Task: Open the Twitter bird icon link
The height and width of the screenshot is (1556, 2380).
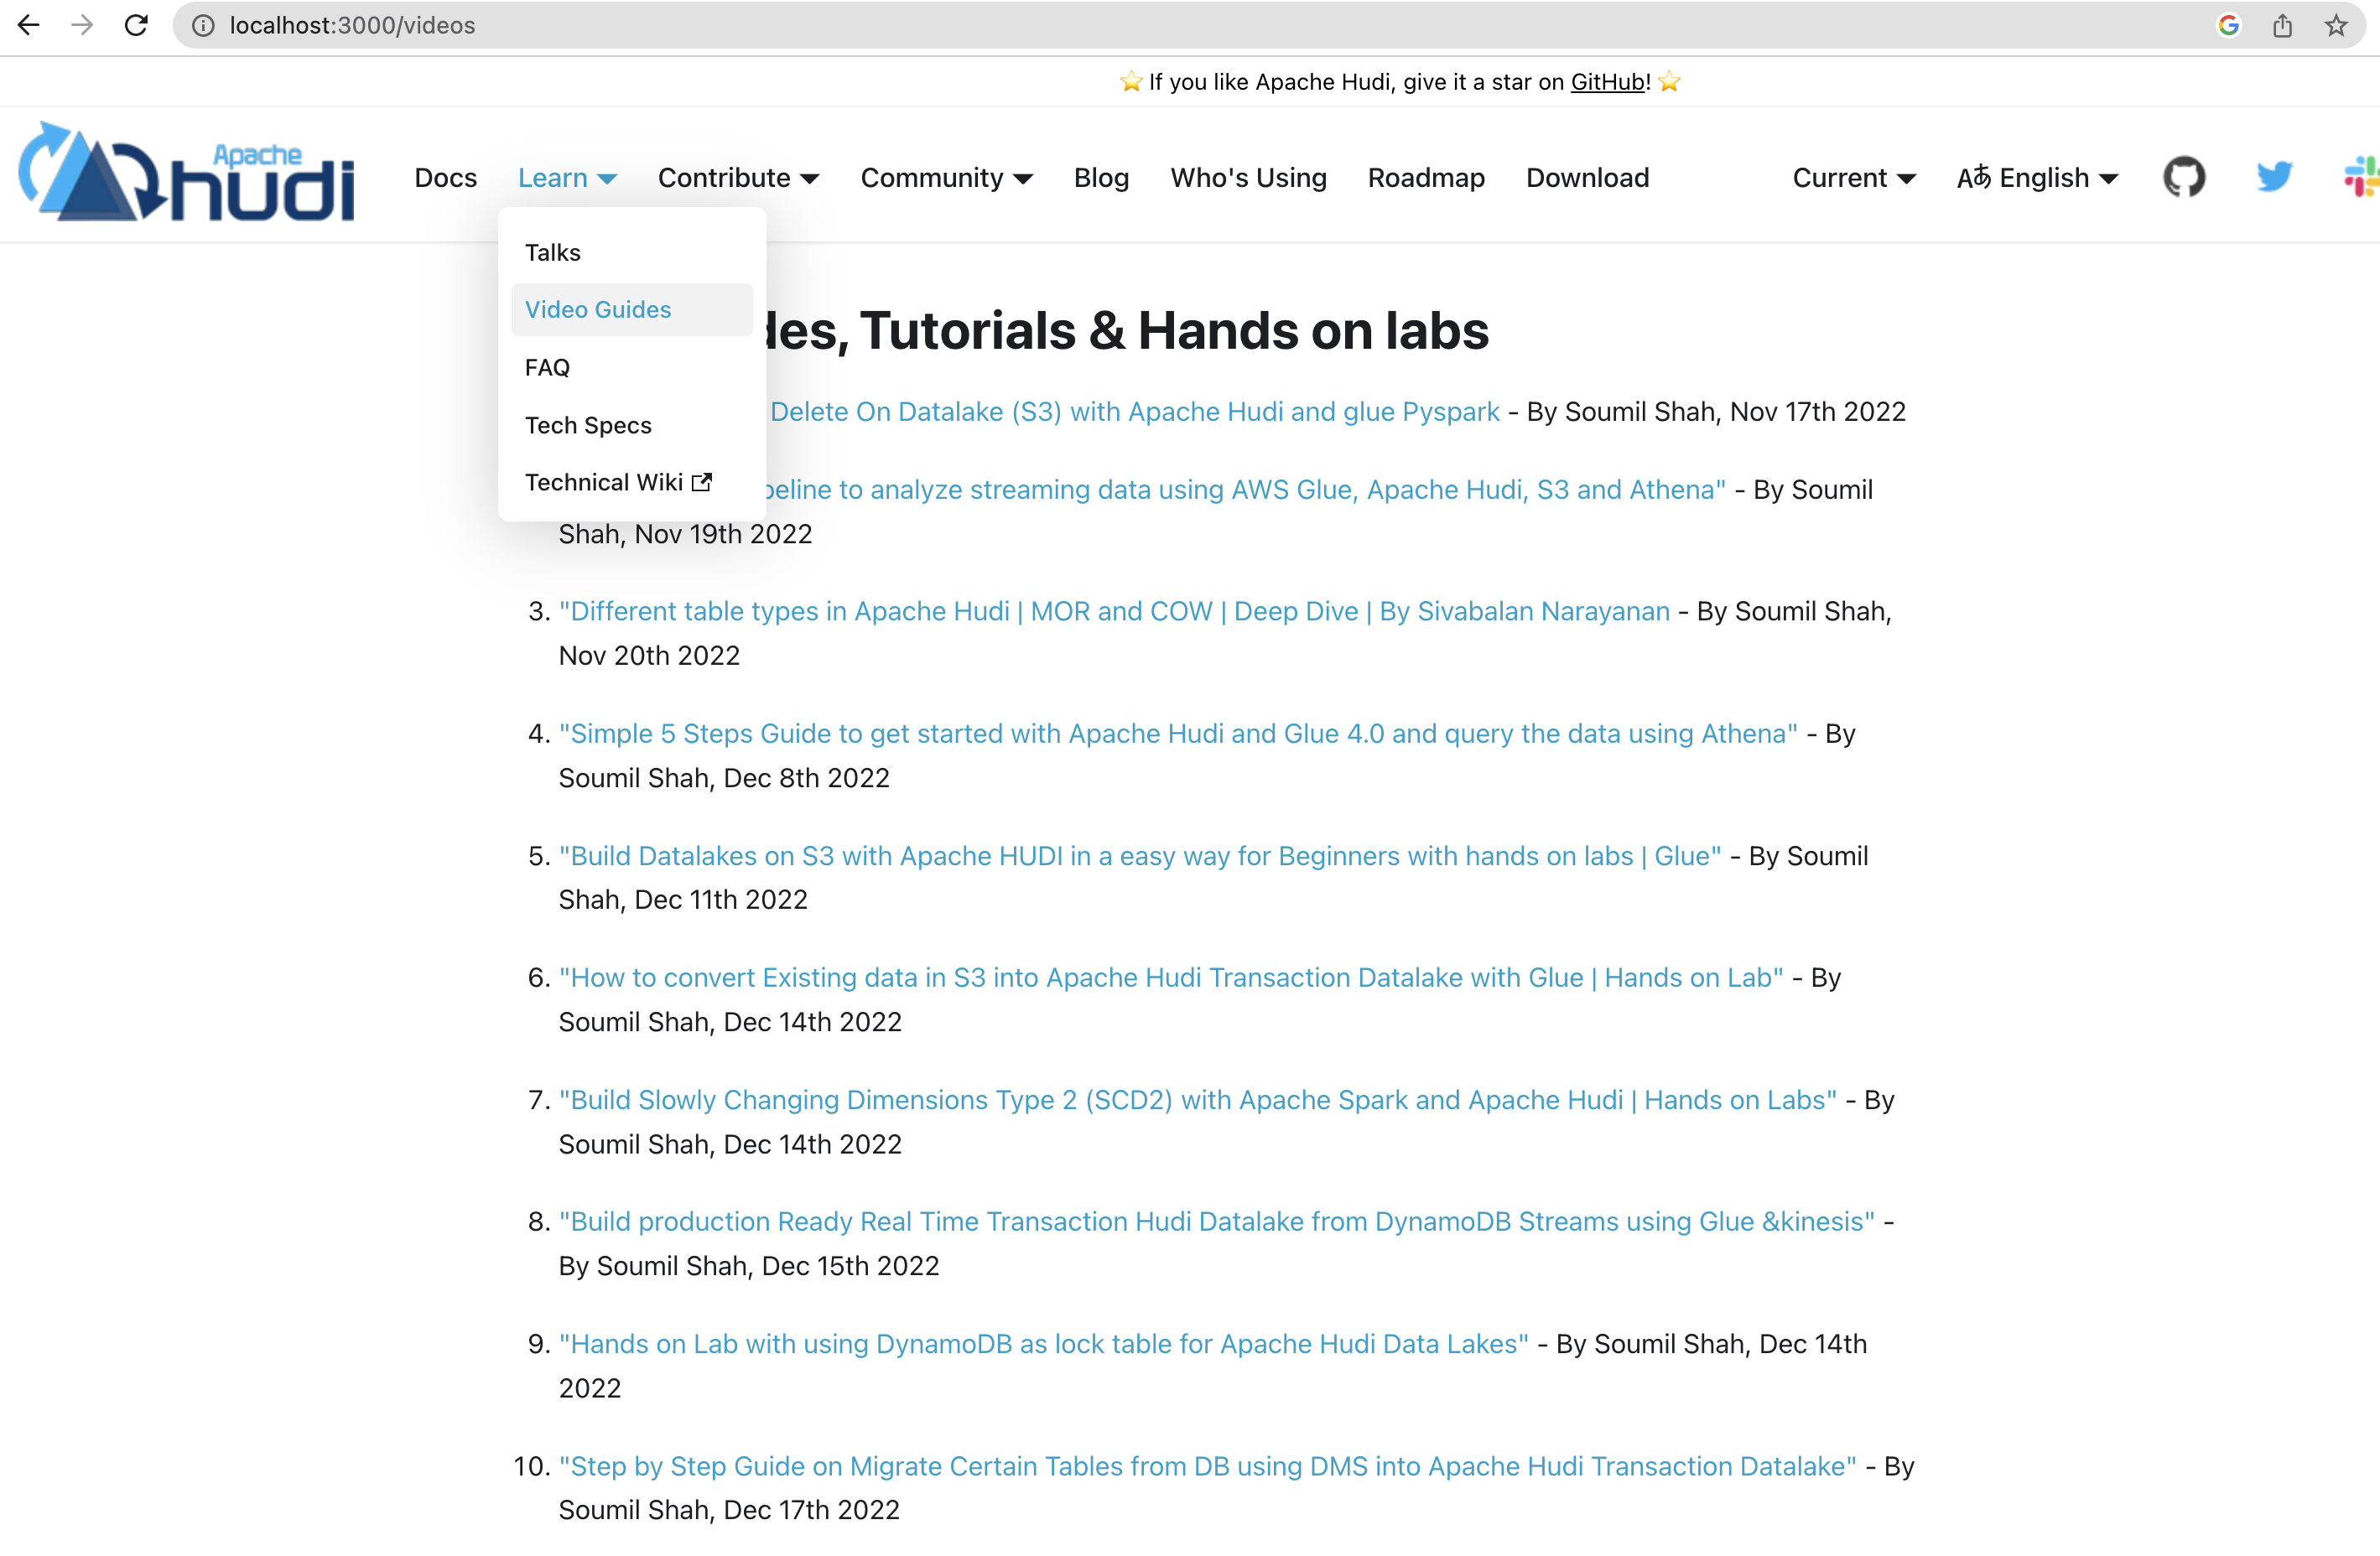Action: (x=2273, y=178)
